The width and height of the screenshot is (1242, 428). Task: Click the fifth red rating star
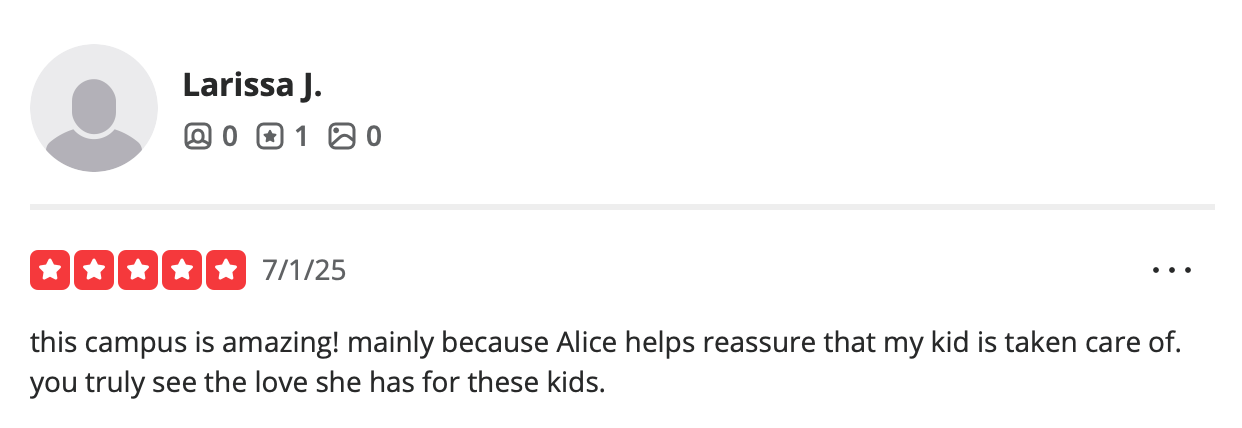226,270
